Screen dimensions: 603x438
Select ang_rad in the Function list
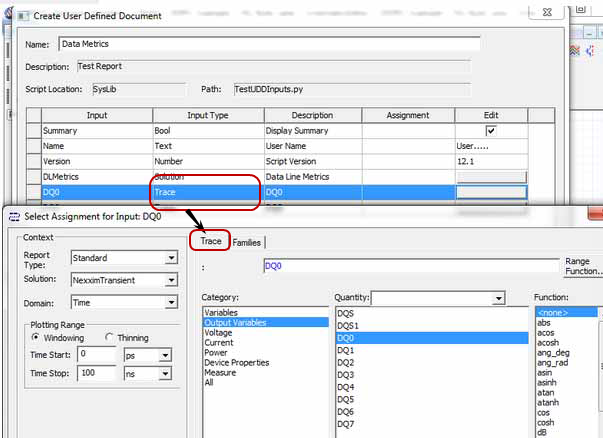(x=553, y=363)
